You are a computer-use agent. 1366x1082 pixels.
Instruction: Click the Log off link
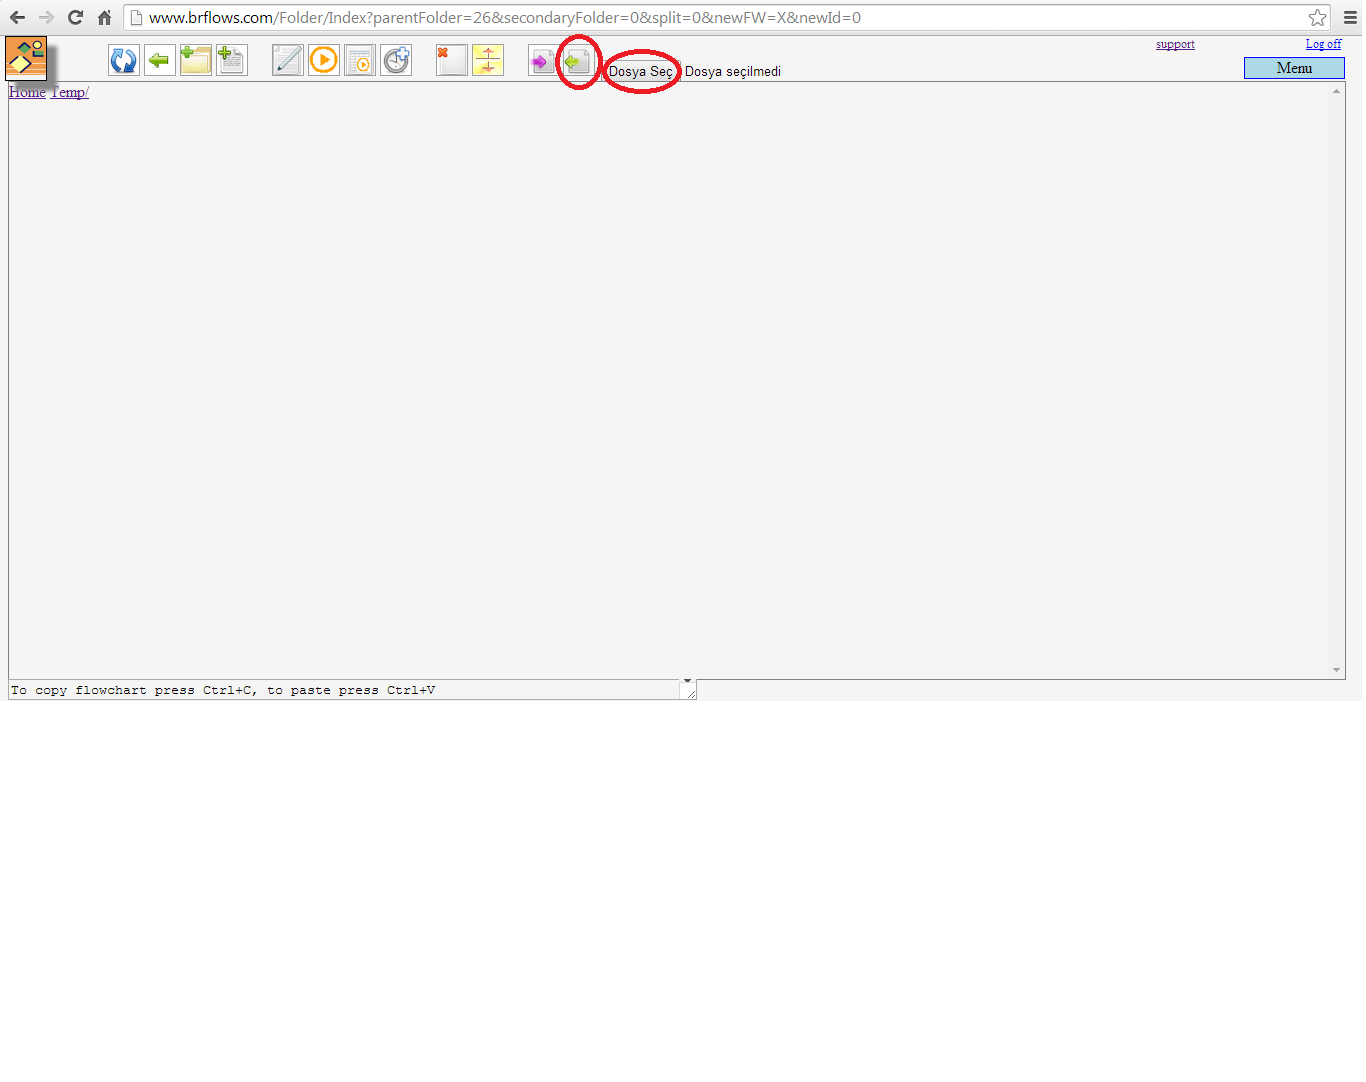(1323, 44)
